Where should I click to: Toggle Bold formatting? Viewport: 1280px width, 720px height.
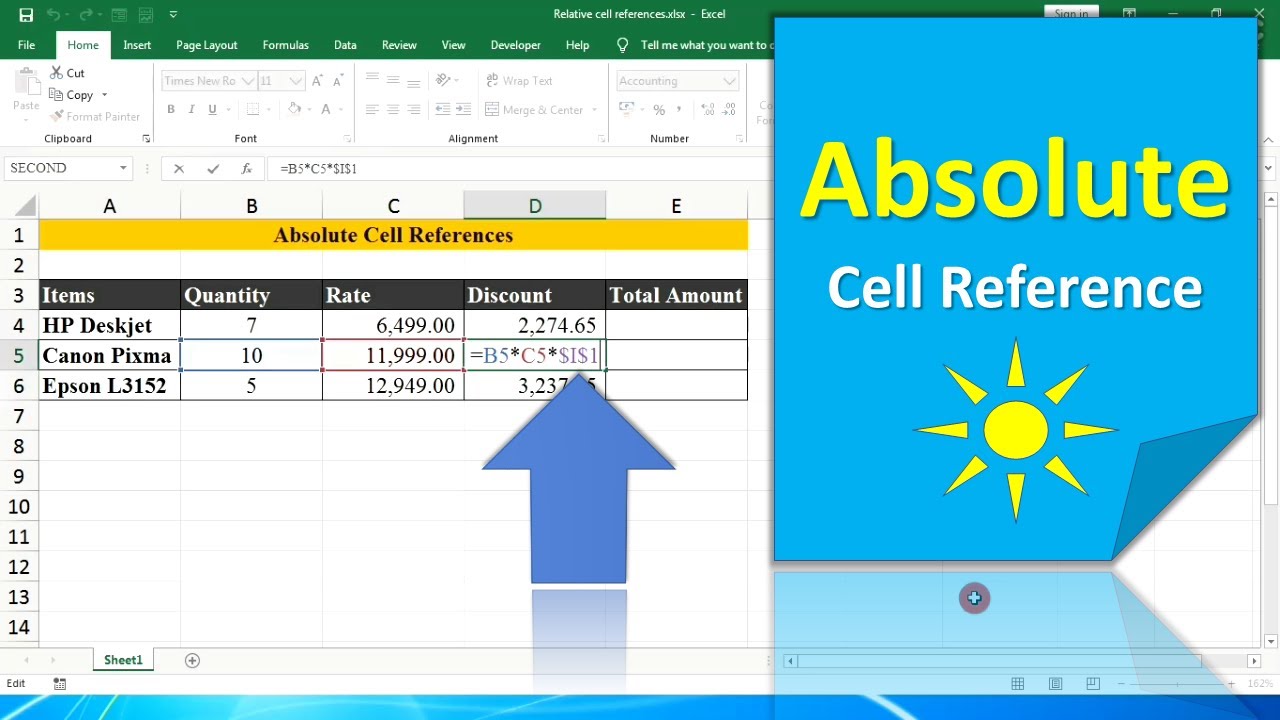click(x=171, y=110)
